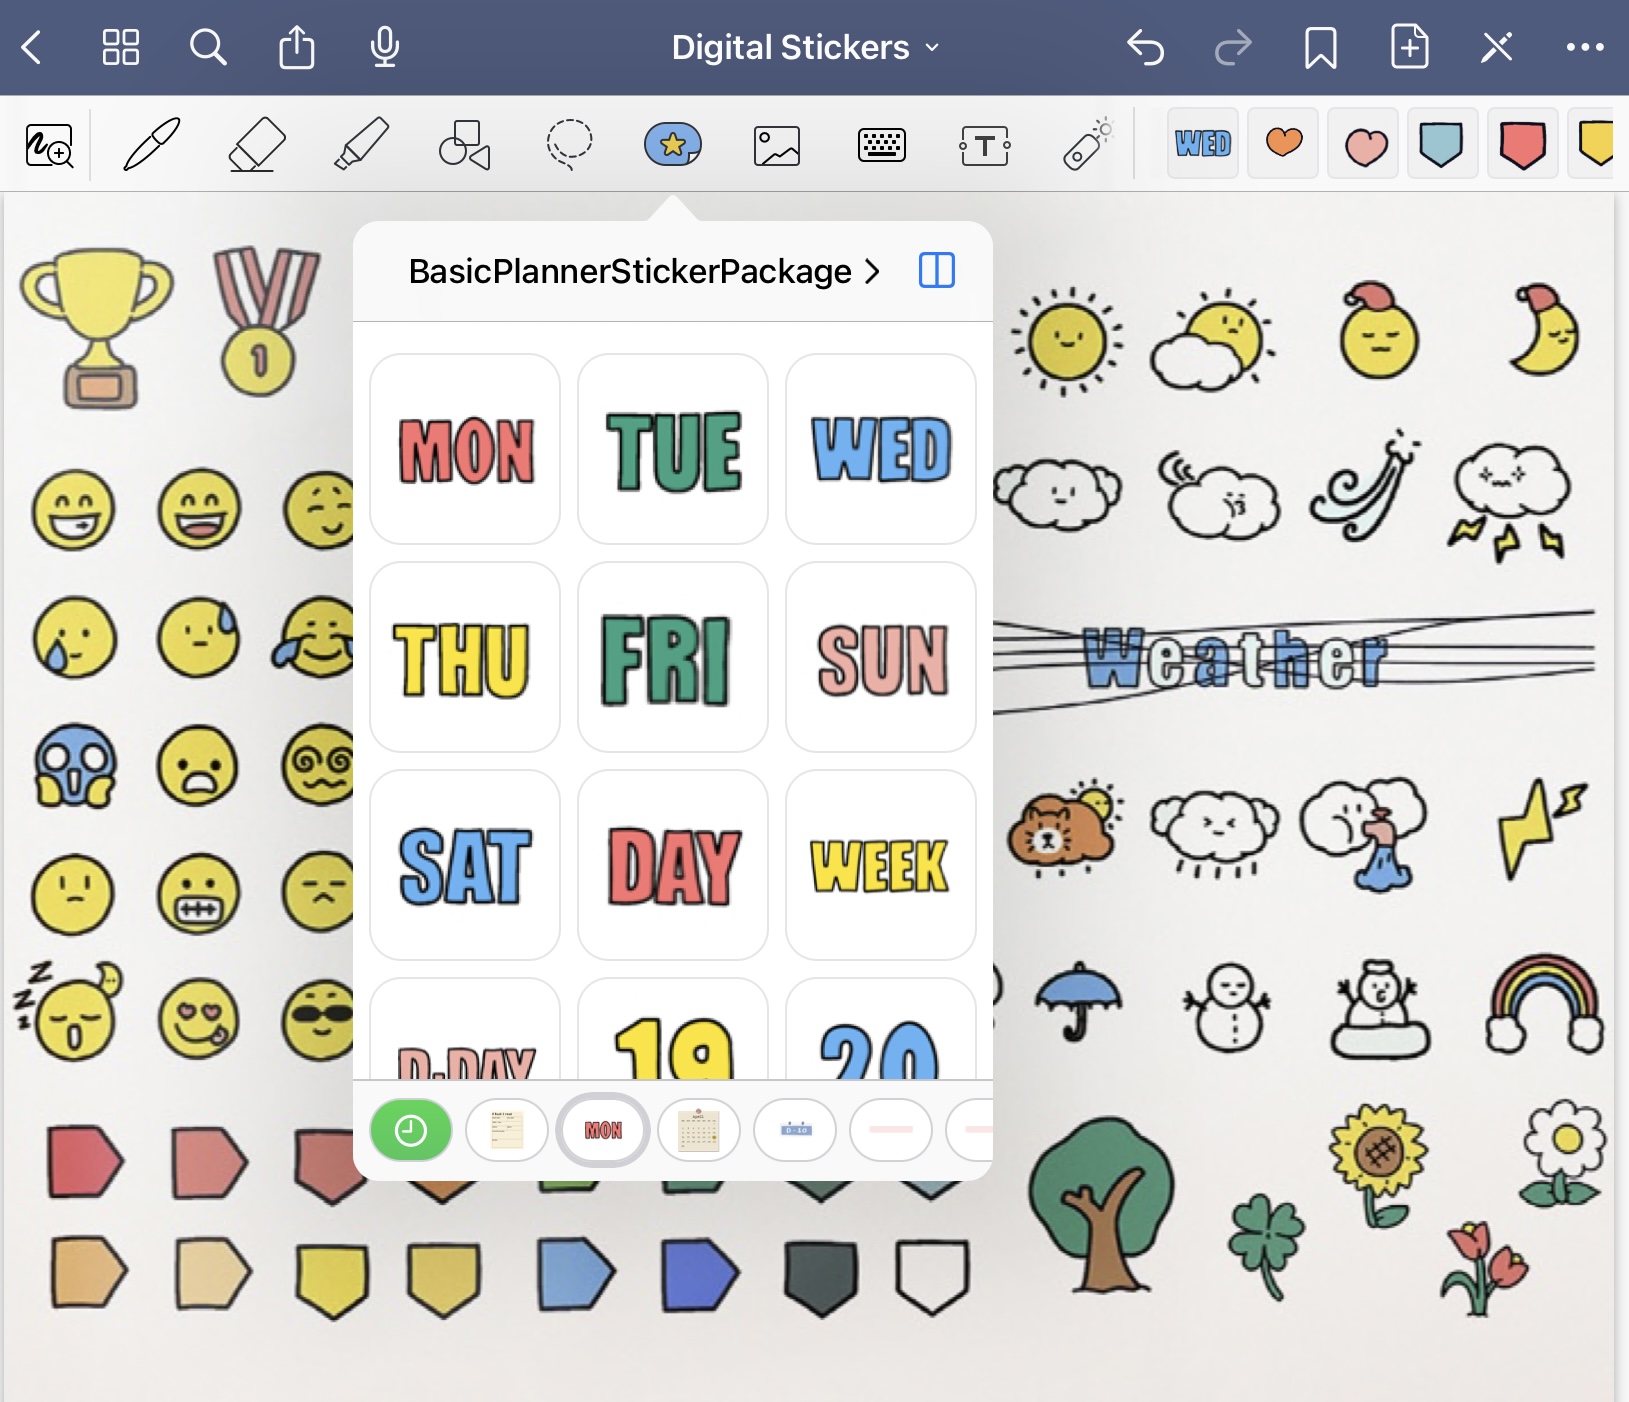
Task: Open the three-dot more options menu
Action: click(x=1585, y=47)
